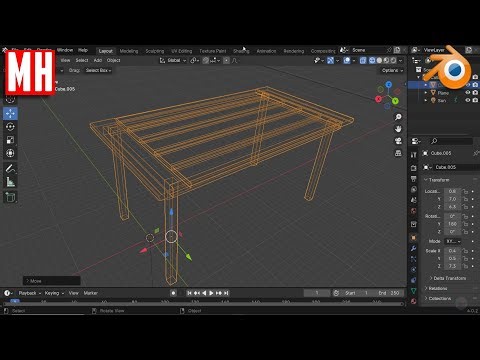Toggle viewport visibility eye for Sun

[x=468, y=100]
